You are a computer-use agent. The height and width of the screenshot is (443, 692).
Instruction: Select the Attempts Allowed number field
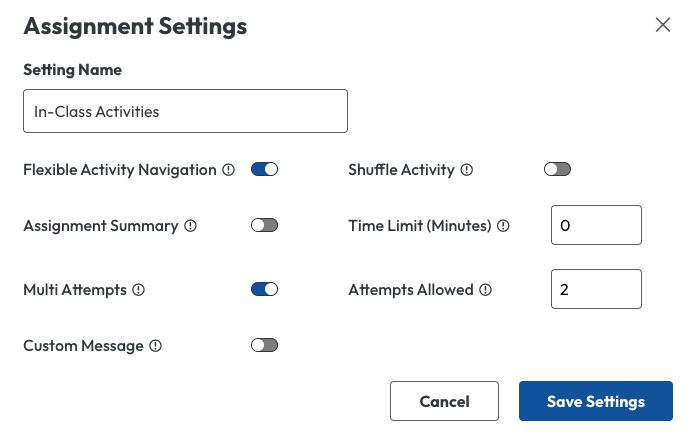click(x=595, y=290)
